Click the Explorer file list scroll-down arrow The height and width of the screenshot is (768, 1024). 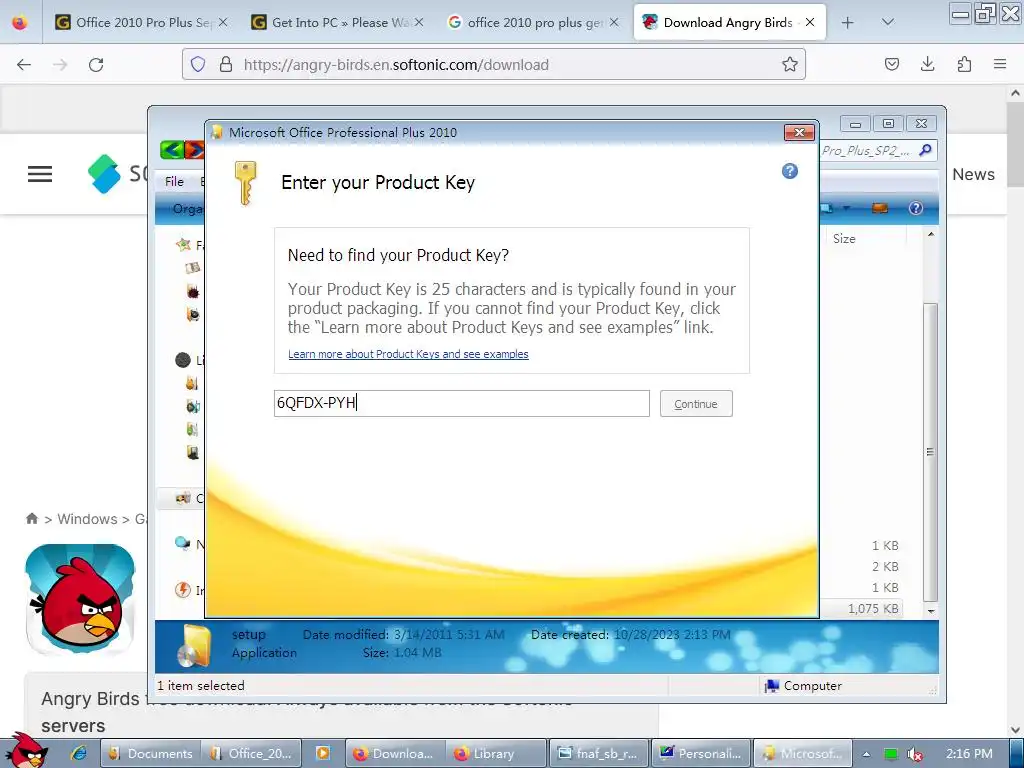coord(931,611)
